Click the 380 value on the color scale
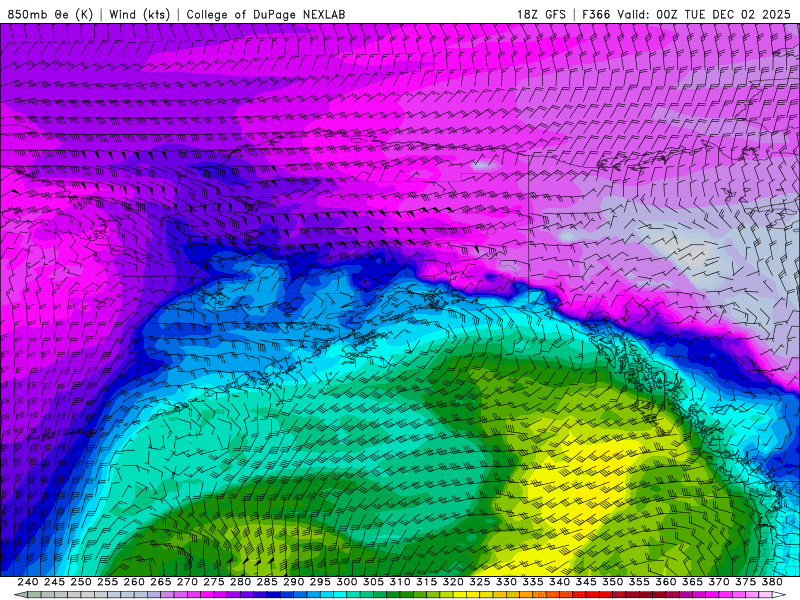 [x=772, y=582]
